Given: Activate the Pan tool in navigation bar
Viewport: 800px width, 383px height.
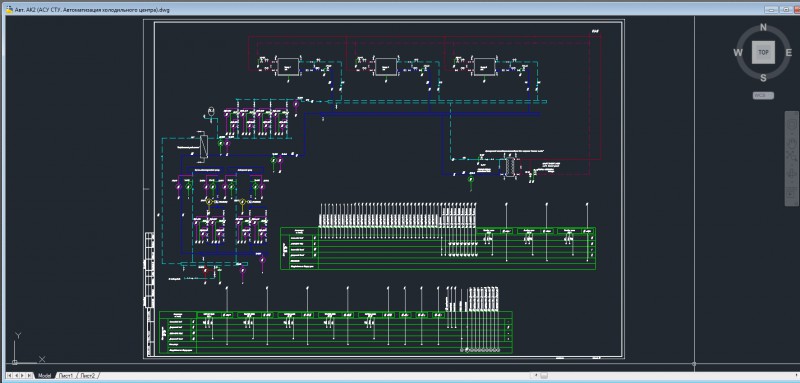Looking at the screenshot, I should point(792,143).
